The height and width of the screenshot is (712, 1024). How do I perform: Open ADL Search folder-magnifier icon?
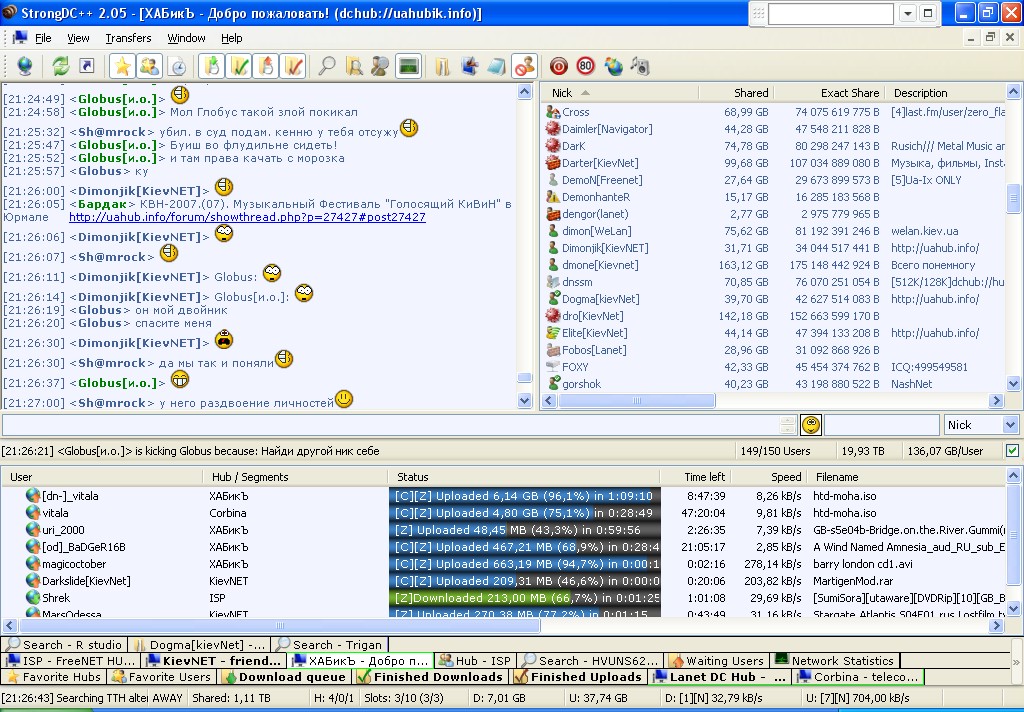(x=355, y=66)
